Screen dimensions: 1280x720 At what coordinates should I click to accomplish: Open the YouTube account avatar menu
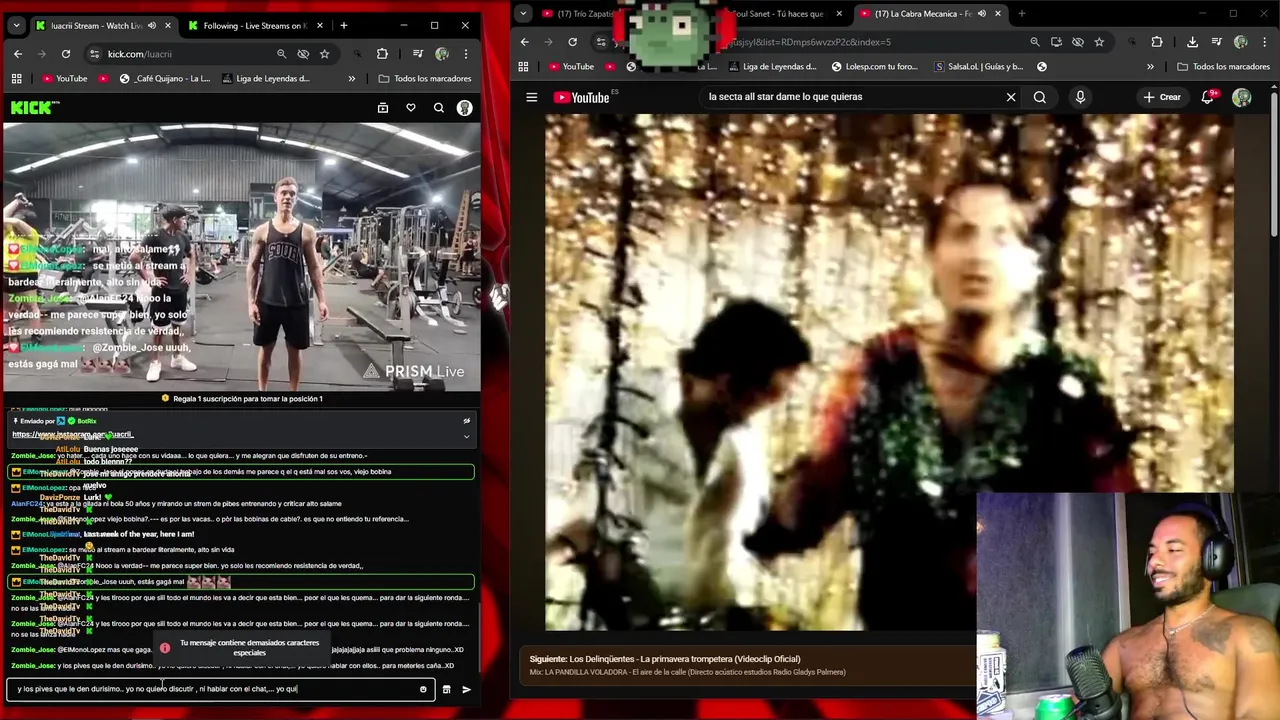1242,97
